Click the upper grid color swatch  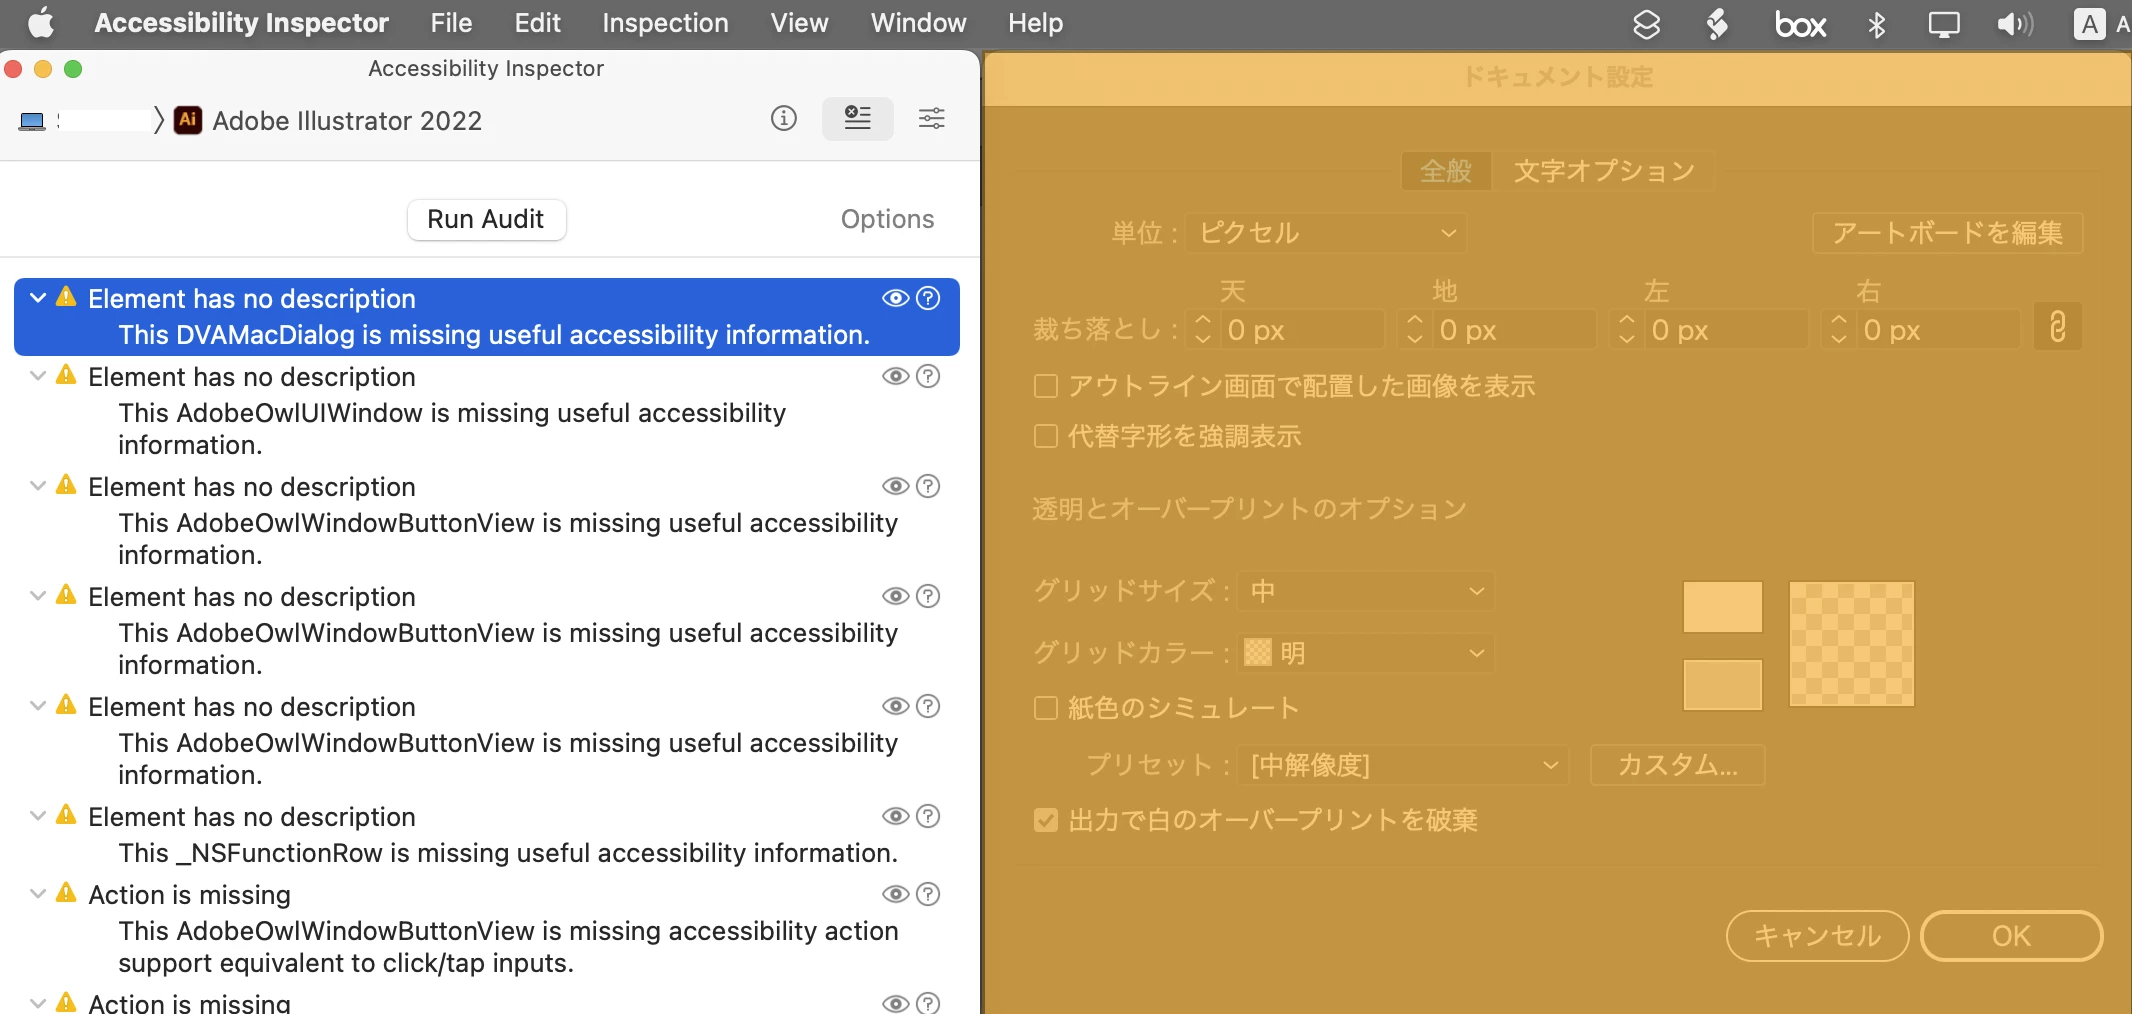1722,606
